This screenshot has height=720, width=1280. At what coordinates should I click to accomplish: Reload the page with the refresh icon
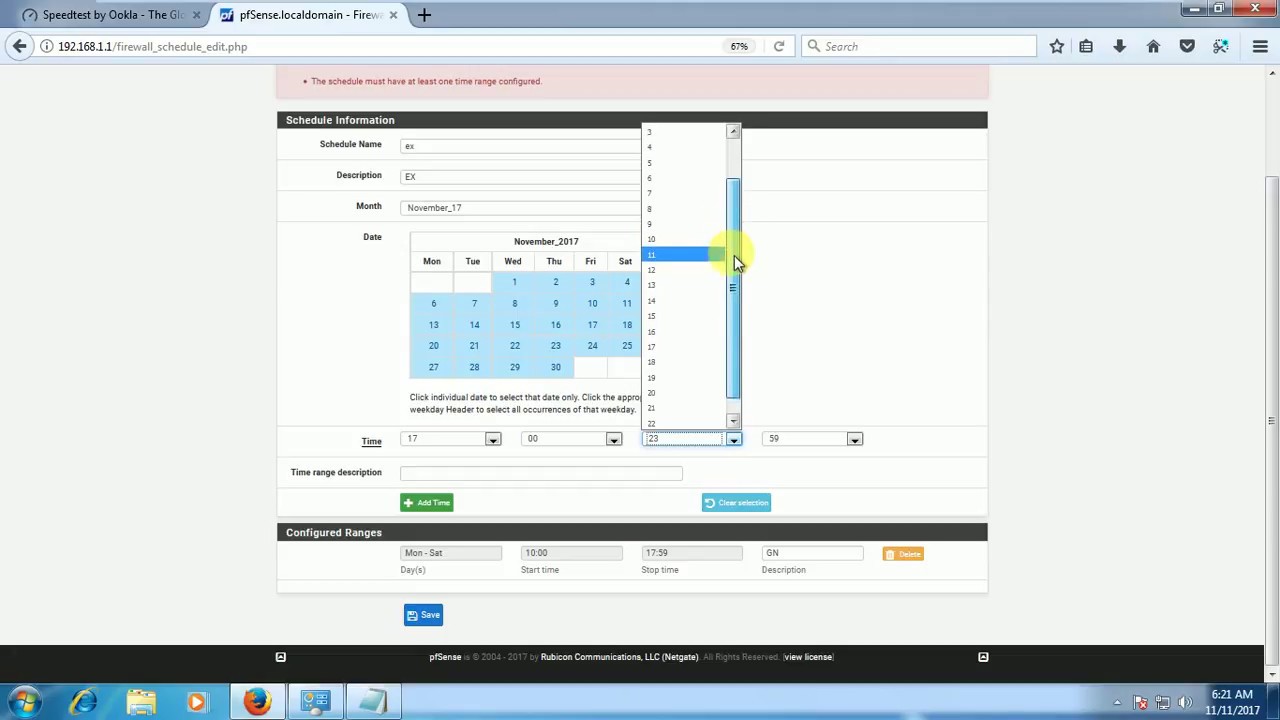[x=779, y=46]
